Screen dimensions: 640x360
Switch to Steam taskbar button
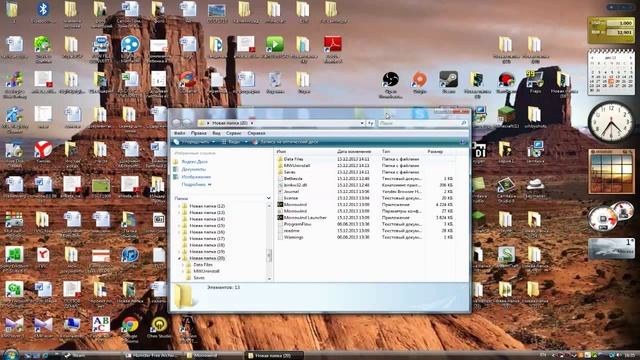tap(93, 356)
